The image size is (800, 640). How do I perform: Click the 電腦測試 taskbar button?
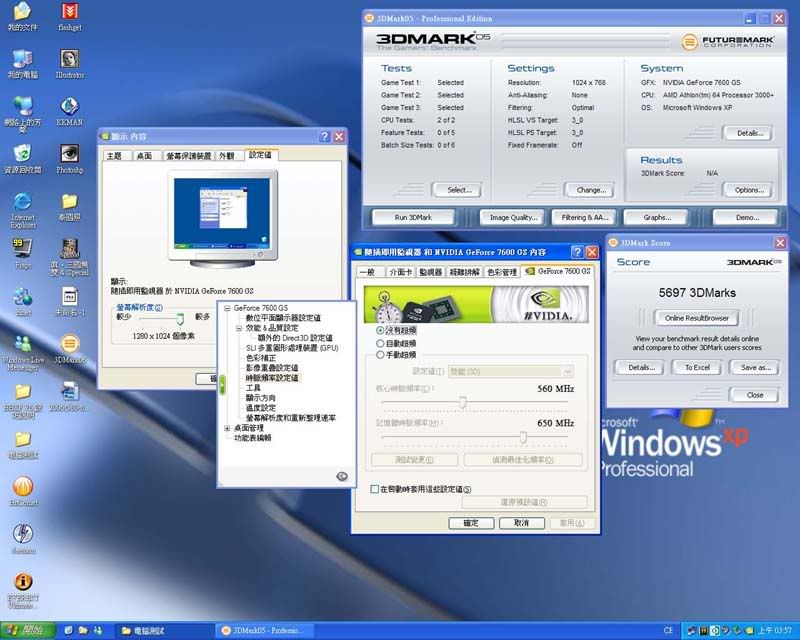163,631
